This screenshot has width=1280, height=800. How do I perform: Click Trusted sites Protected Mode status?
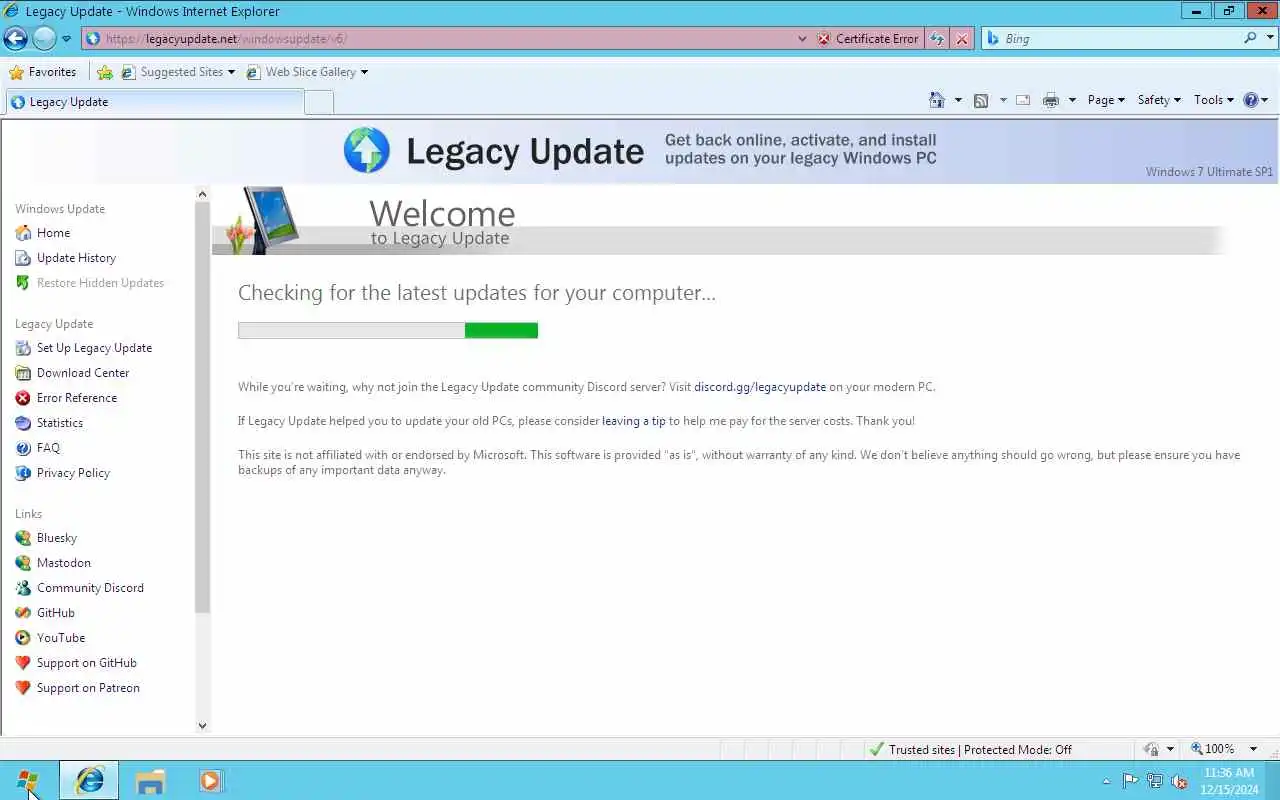970,749
